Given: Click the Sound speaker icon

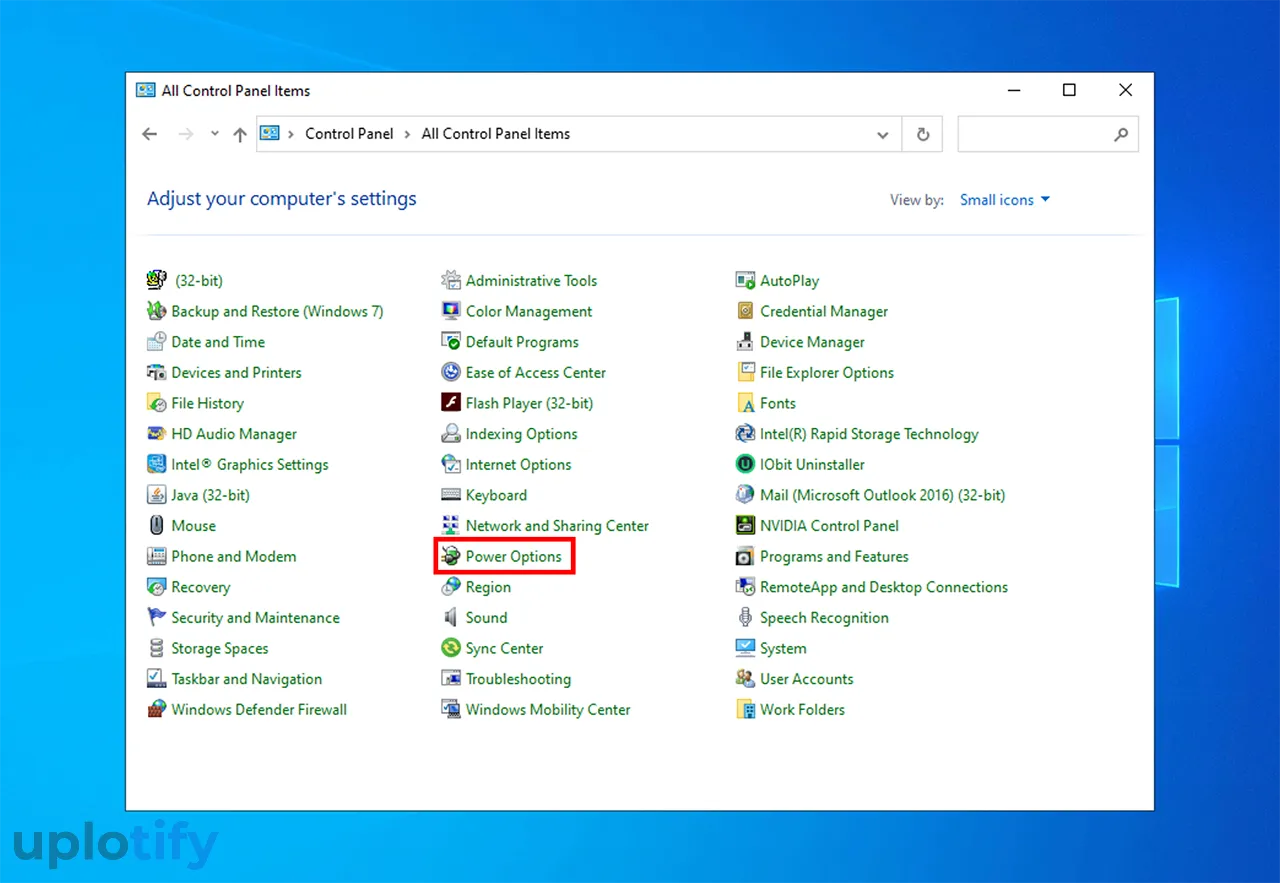Looking at the screenshot, I should [451, 618].
